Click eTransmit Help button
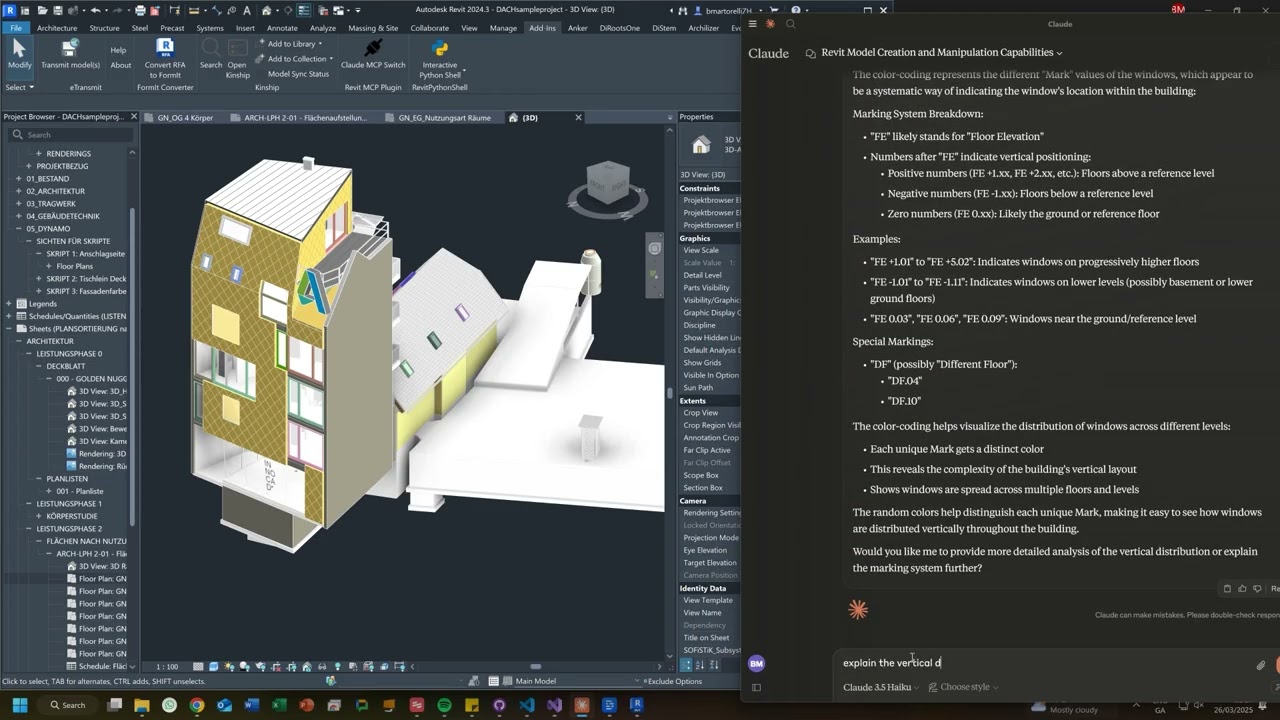Viewport: 1280px width, 720px height. tap(118, 50)
